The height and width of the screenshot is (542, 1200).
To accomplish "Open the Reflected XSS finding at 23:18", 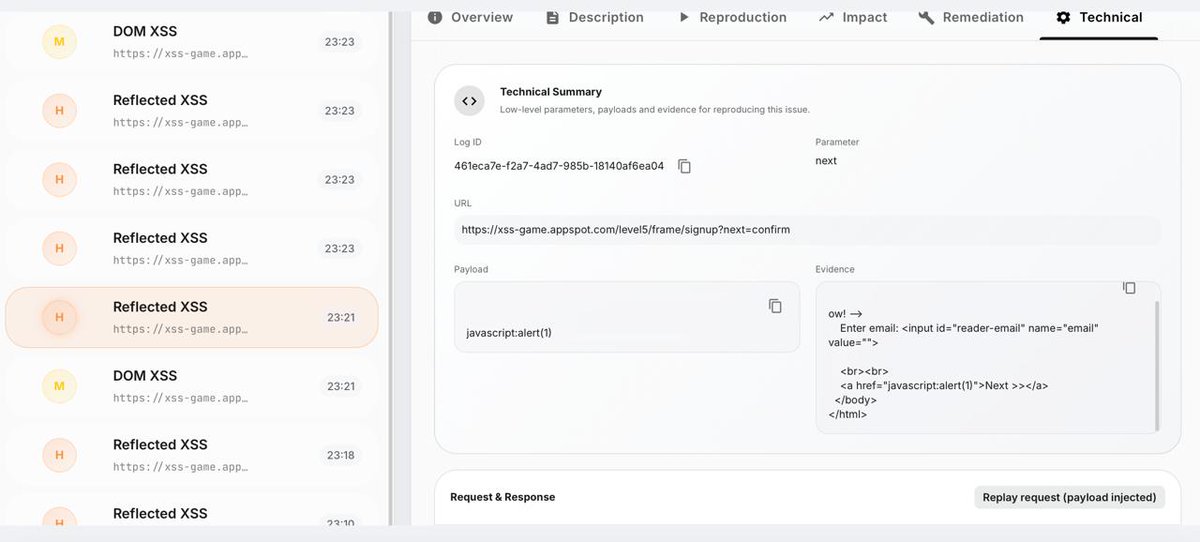I will tap(193, 455).
